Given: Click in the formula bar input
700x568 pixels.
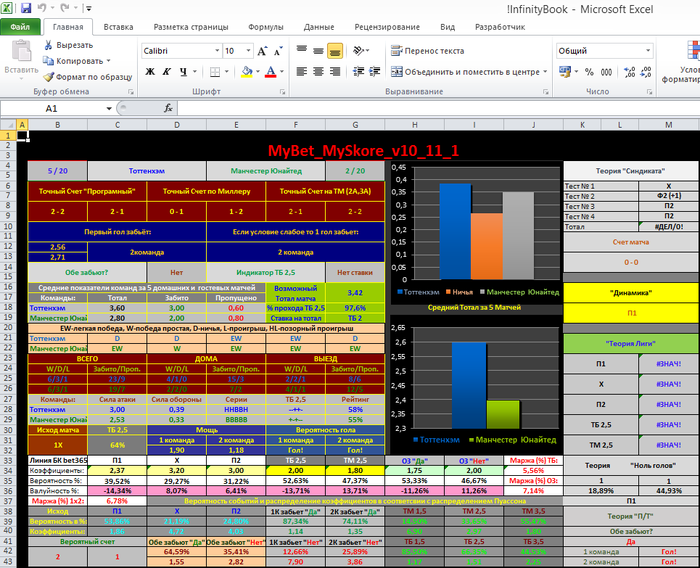Looking at the screenshot, I should (x=438, y=108).
